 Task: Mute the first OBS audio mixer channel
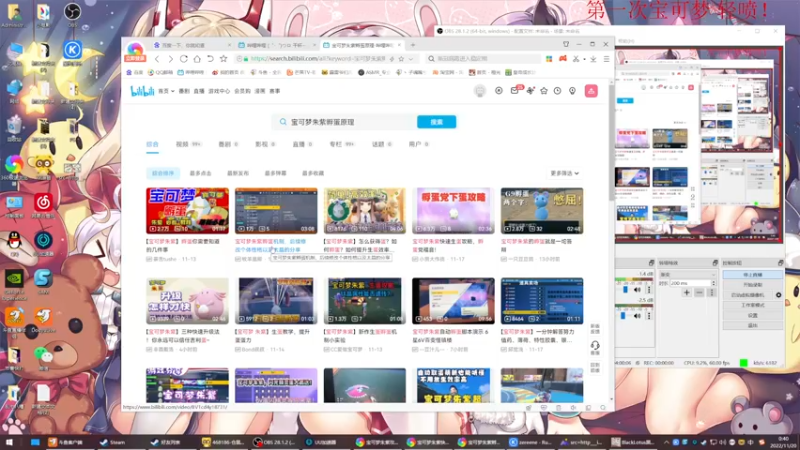tap(637, 290)
